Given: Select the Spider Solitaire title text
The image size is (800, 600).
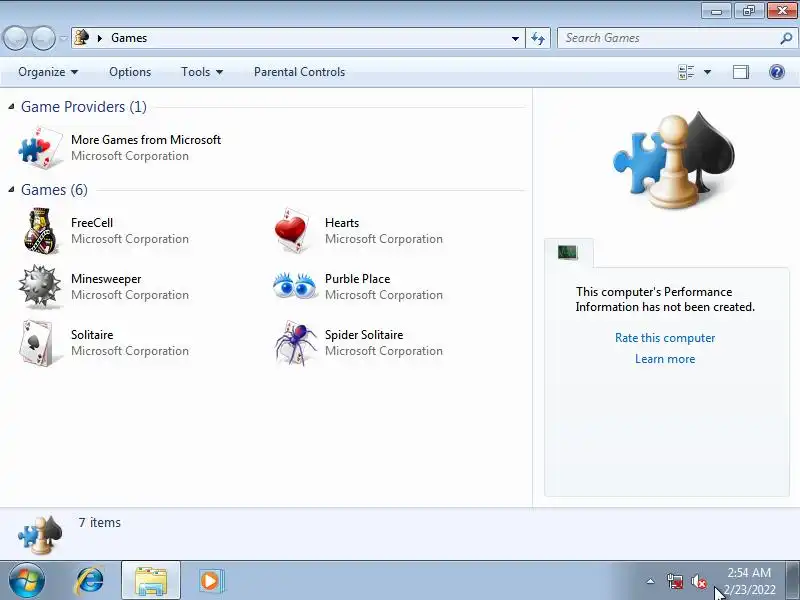Looking at the screenshot, I should click(364, 335).
